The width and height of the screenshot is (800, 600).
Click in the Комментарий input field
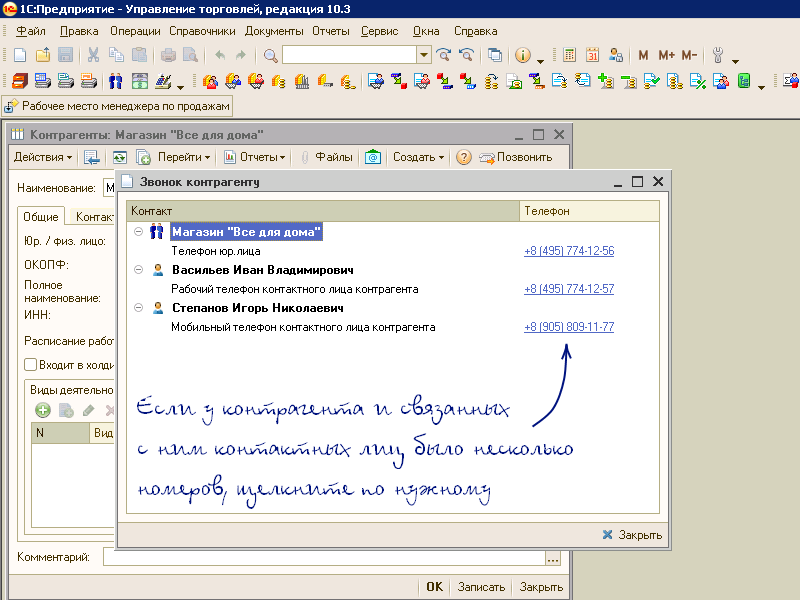click(324, 557)
